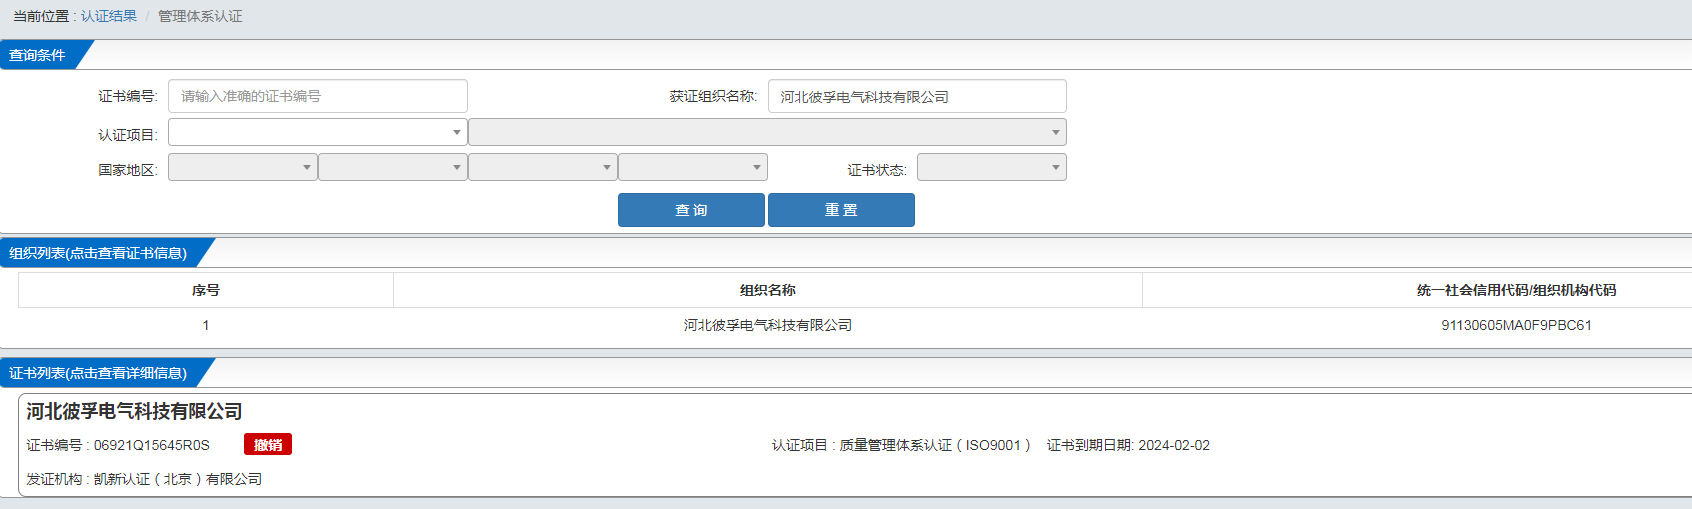Click issuing body 凯新认证(北京)有限公司

178,479
